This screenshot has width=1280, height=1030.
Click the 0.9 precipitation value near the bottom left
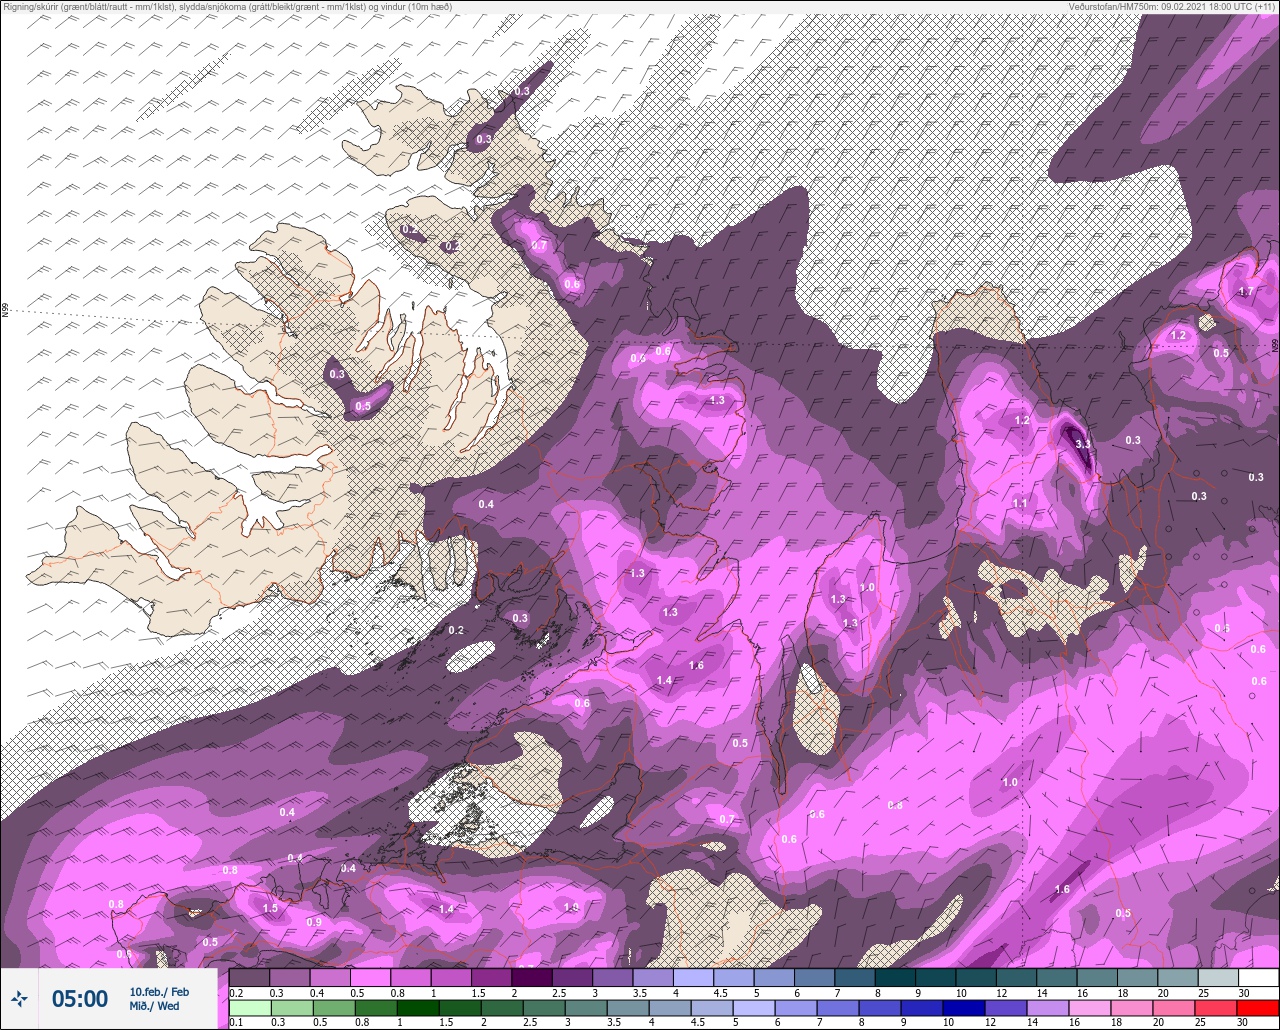[x=314, y=921]
